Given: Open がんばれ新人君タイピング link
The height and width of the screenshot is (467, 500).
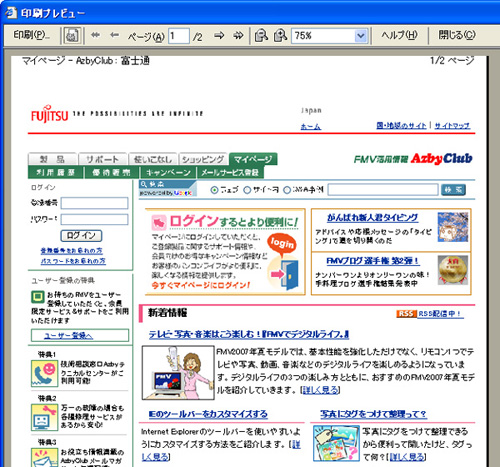Looking at the screenshot, I should [x=372, y=218].
